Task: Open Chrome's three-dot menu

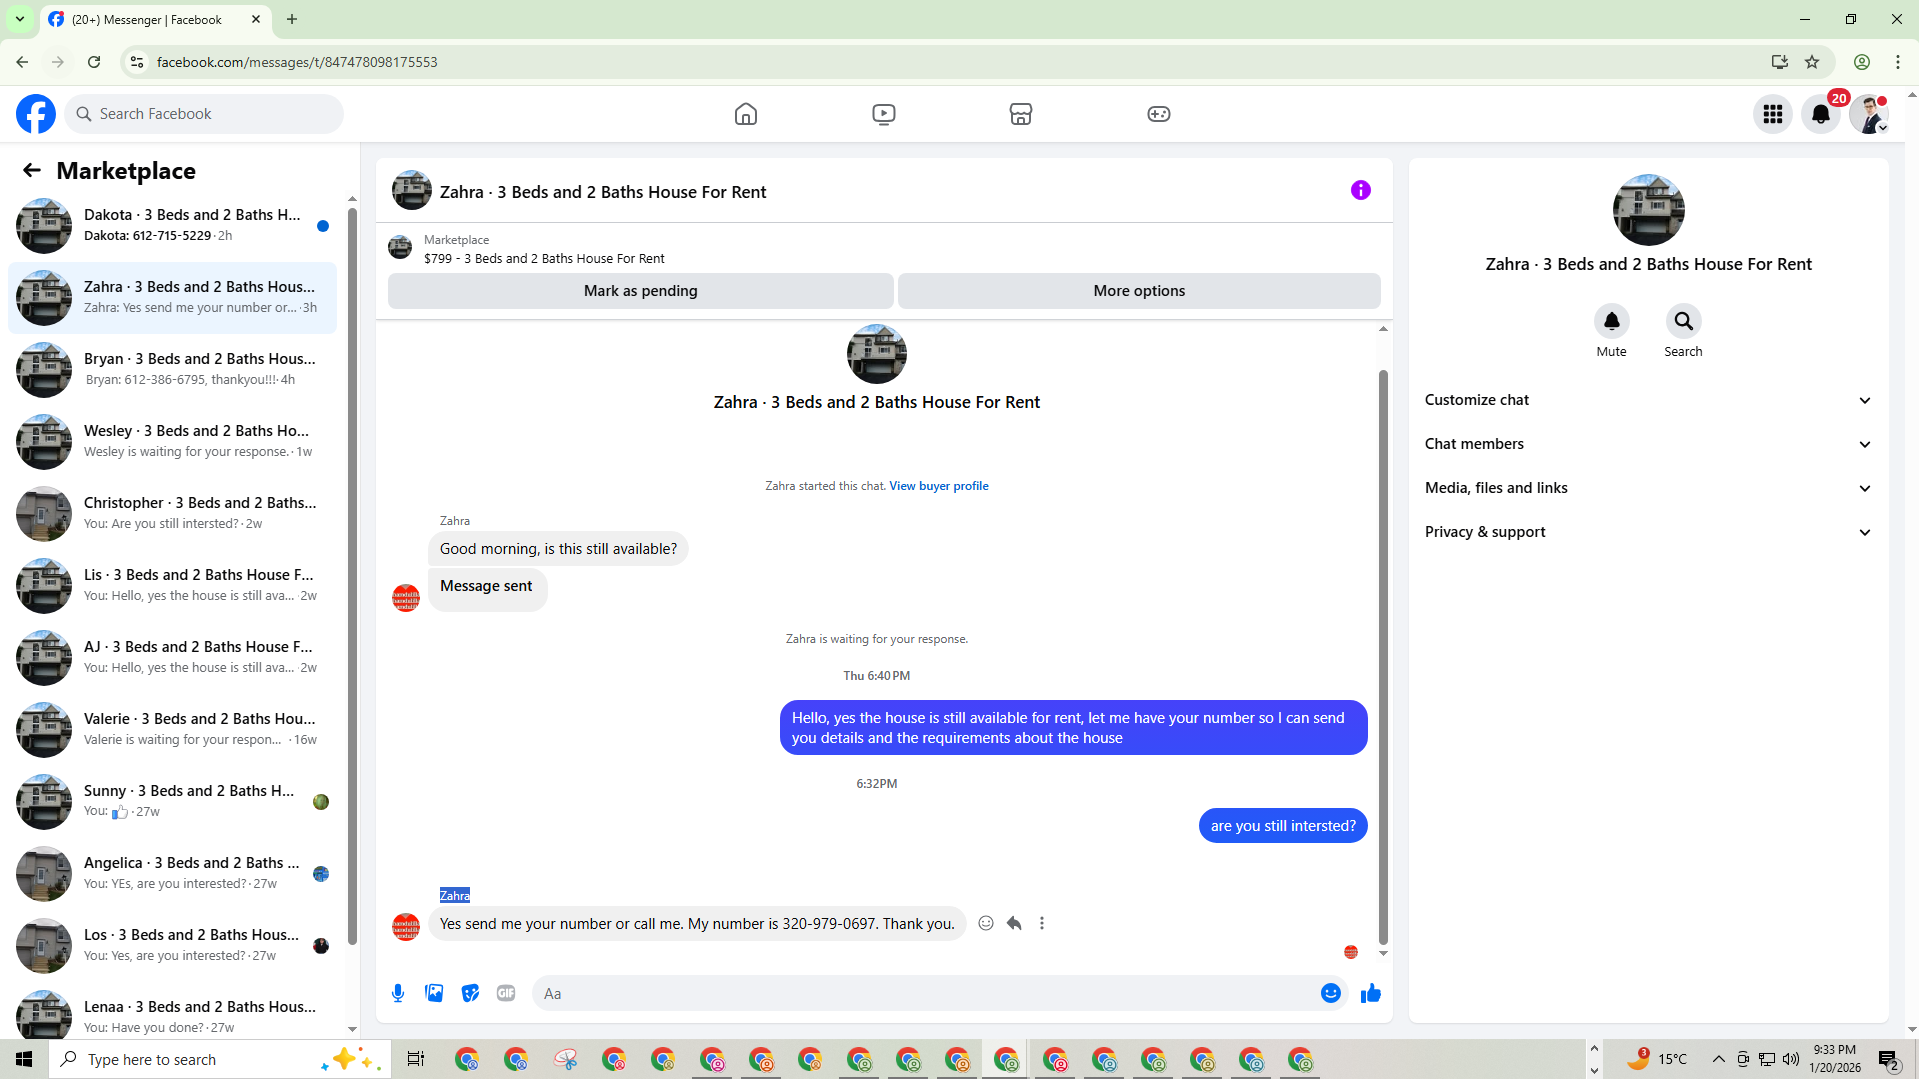Action: (x=1898, y=62)
